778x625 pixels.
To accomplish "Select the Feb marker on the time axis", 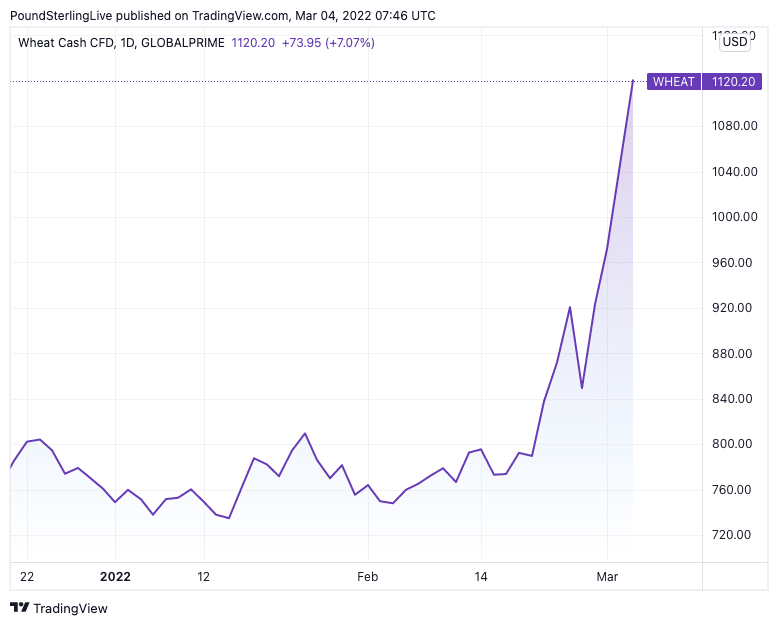I will [x=368, y=577].
